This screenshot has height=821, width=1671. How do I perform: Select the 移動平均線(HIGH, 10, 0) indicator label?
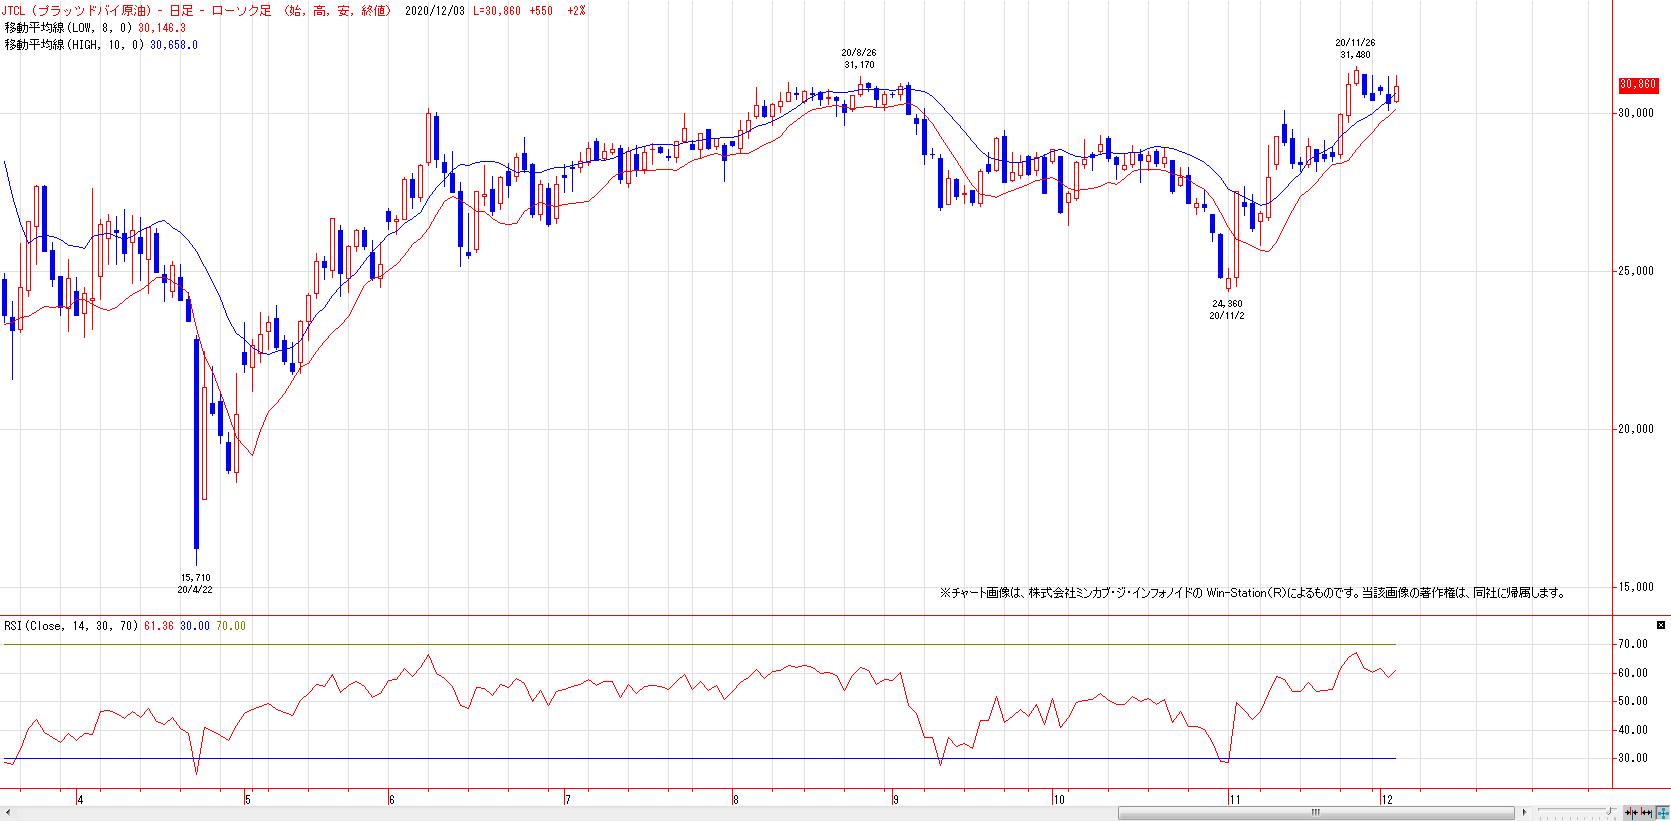pyautogui.click(x=75, y=45)
